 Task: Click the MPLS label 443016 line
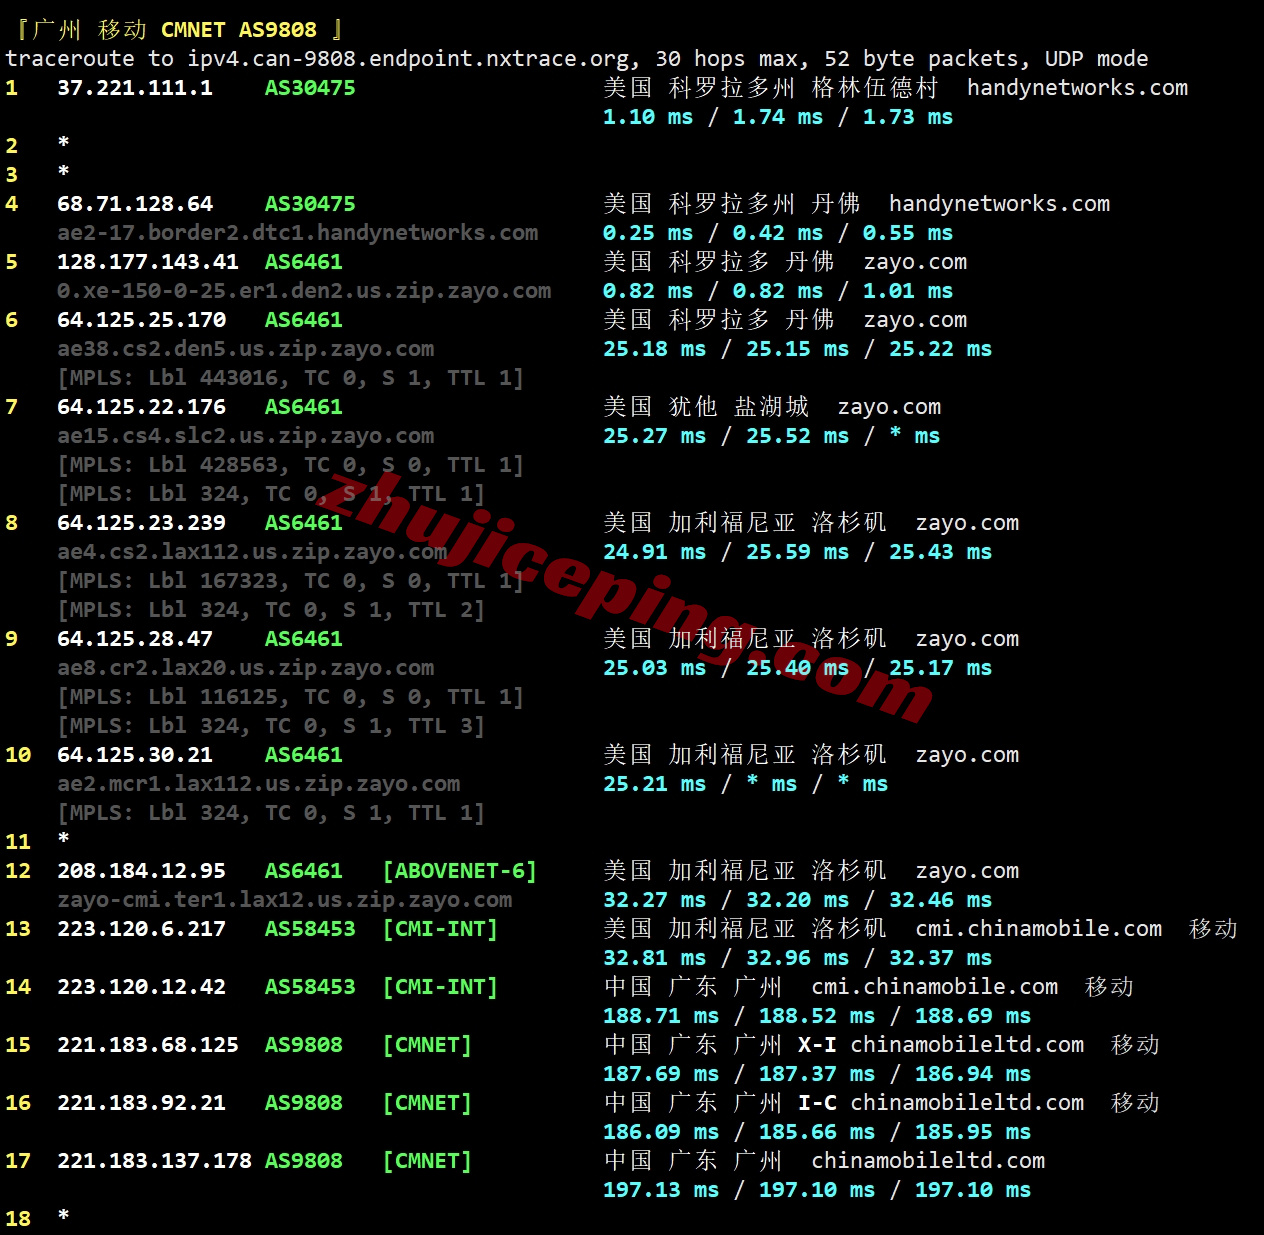(290, 378)
